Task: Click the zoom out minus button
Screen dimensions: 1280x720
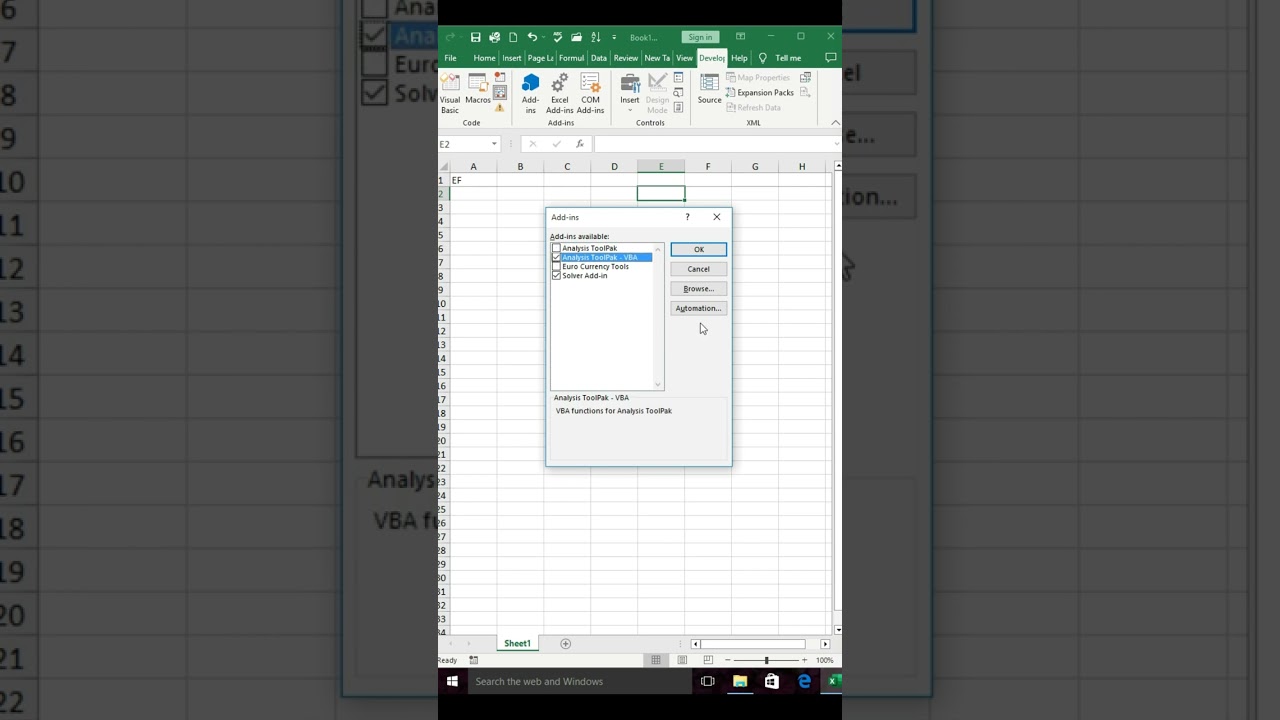Action: (x=728, y=660)
